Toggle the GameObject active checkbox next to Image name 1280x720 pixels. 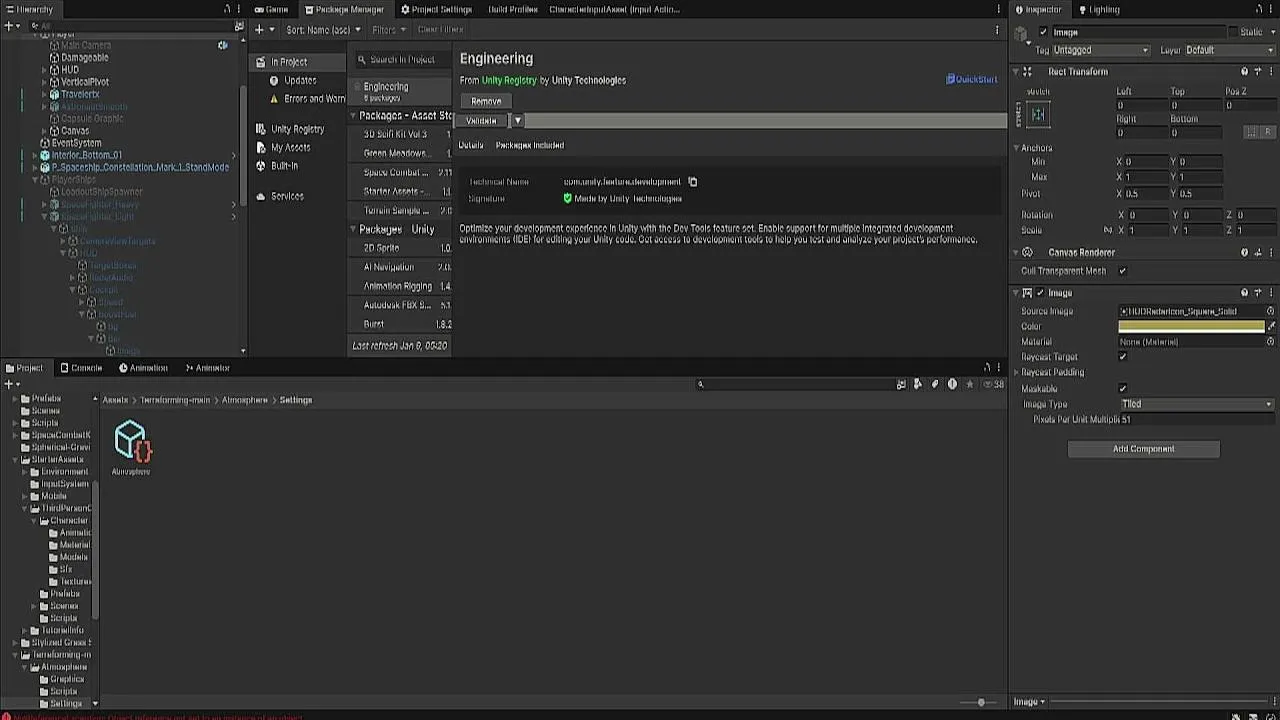pyautogui.click(x=1043, y=32)
